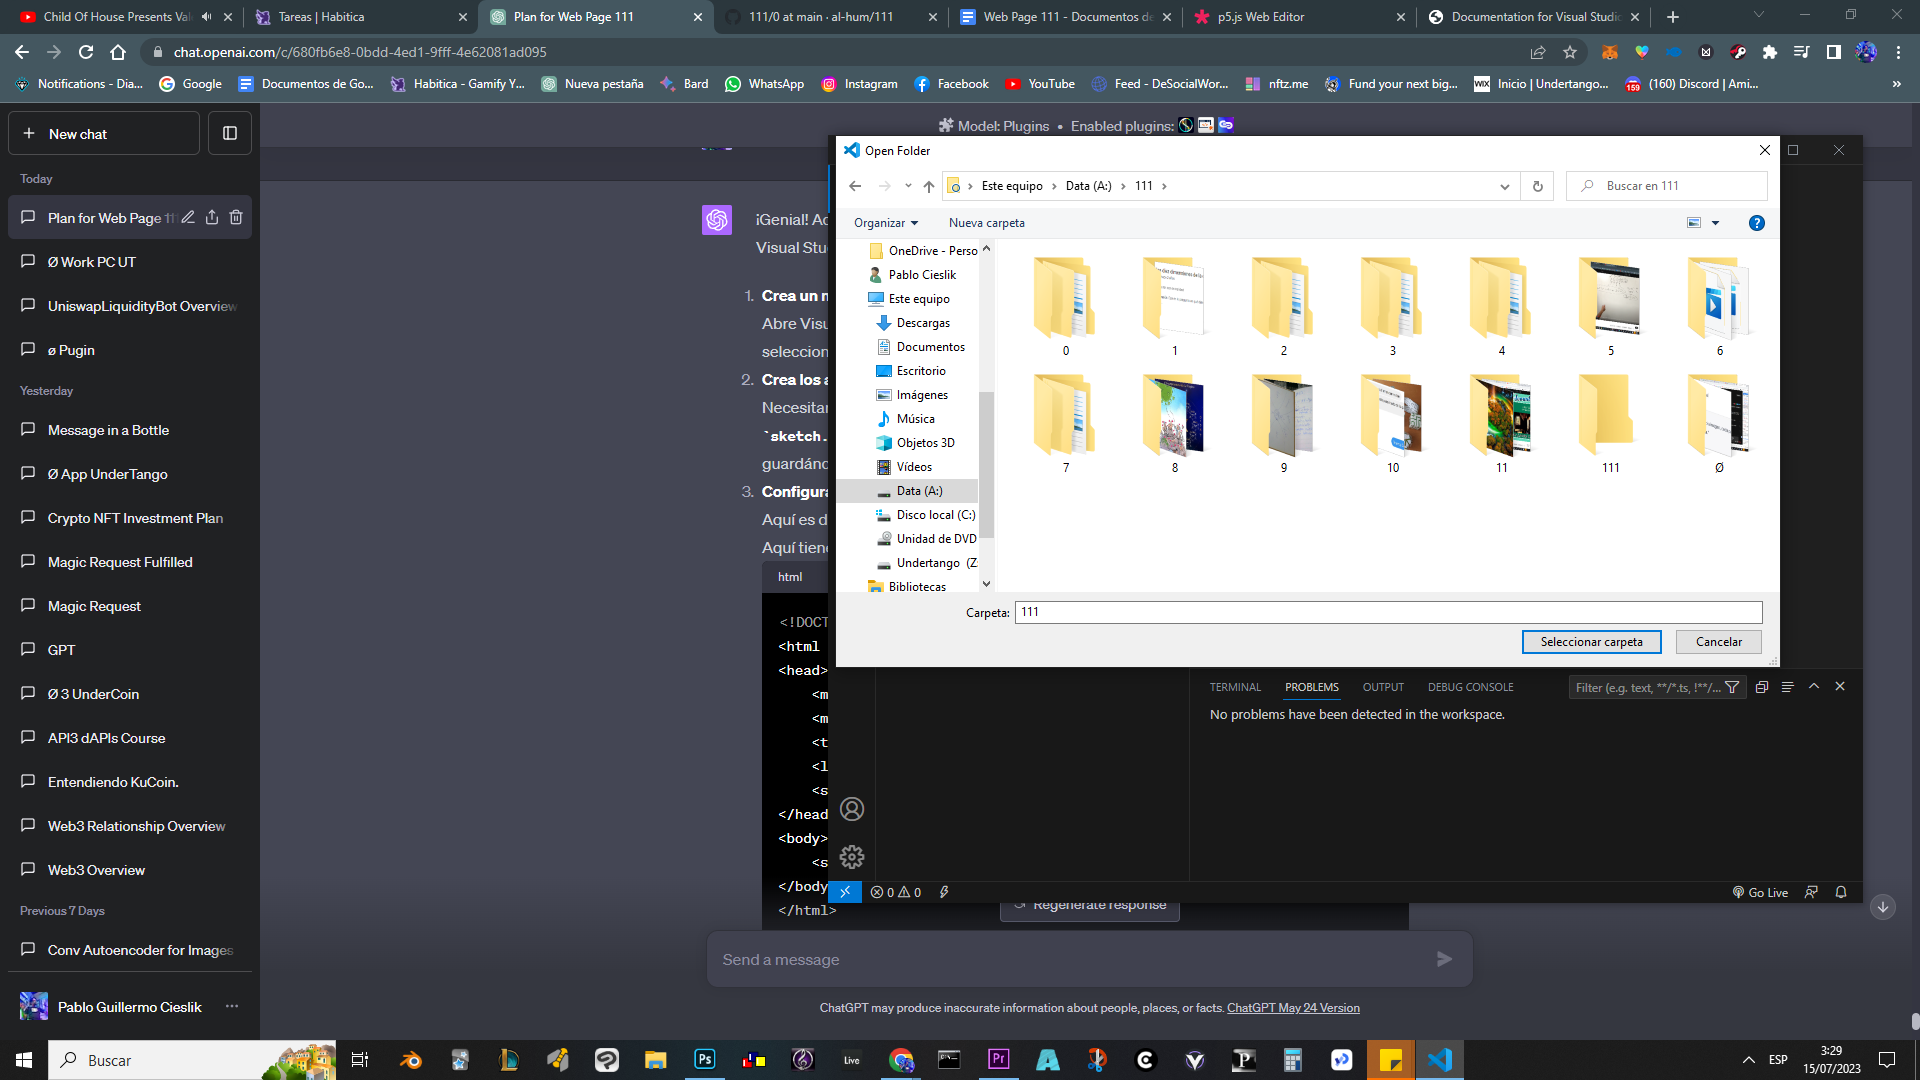Open VS Code notifications bell
Viewport: 1920px width, 1080px height.
pyautogui.click(x=1841, y=892)
